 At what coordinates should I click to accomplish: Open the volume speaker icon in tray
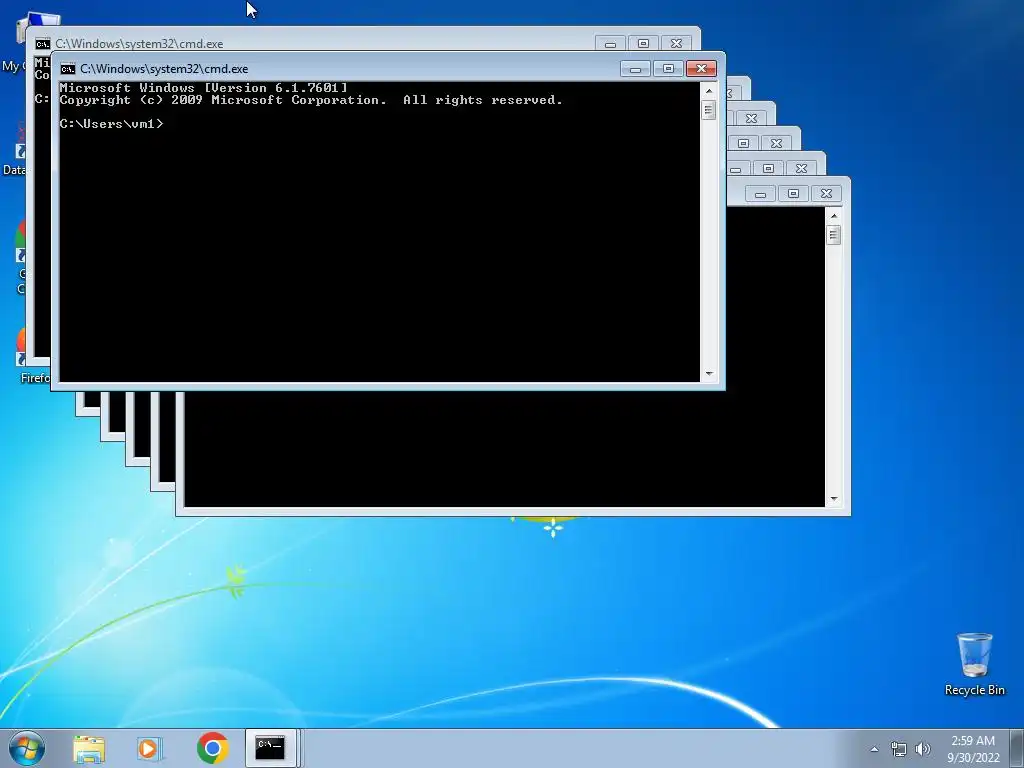point(922,749)
